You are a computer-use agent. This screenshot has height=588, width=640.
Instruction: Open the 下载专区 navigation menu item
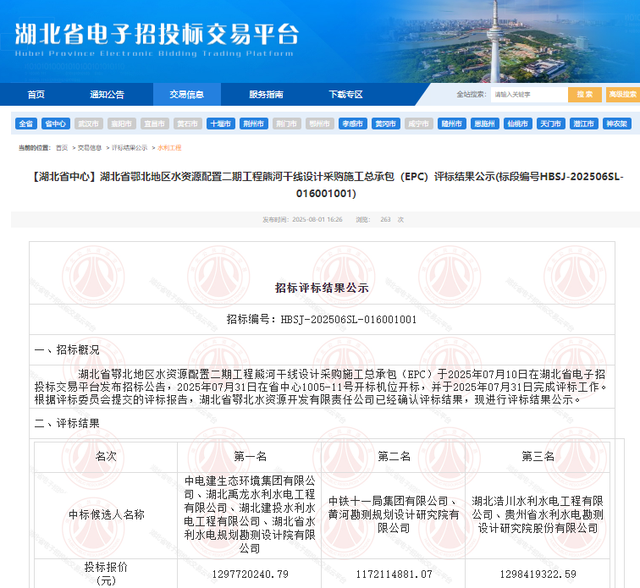tap(346, 94)
